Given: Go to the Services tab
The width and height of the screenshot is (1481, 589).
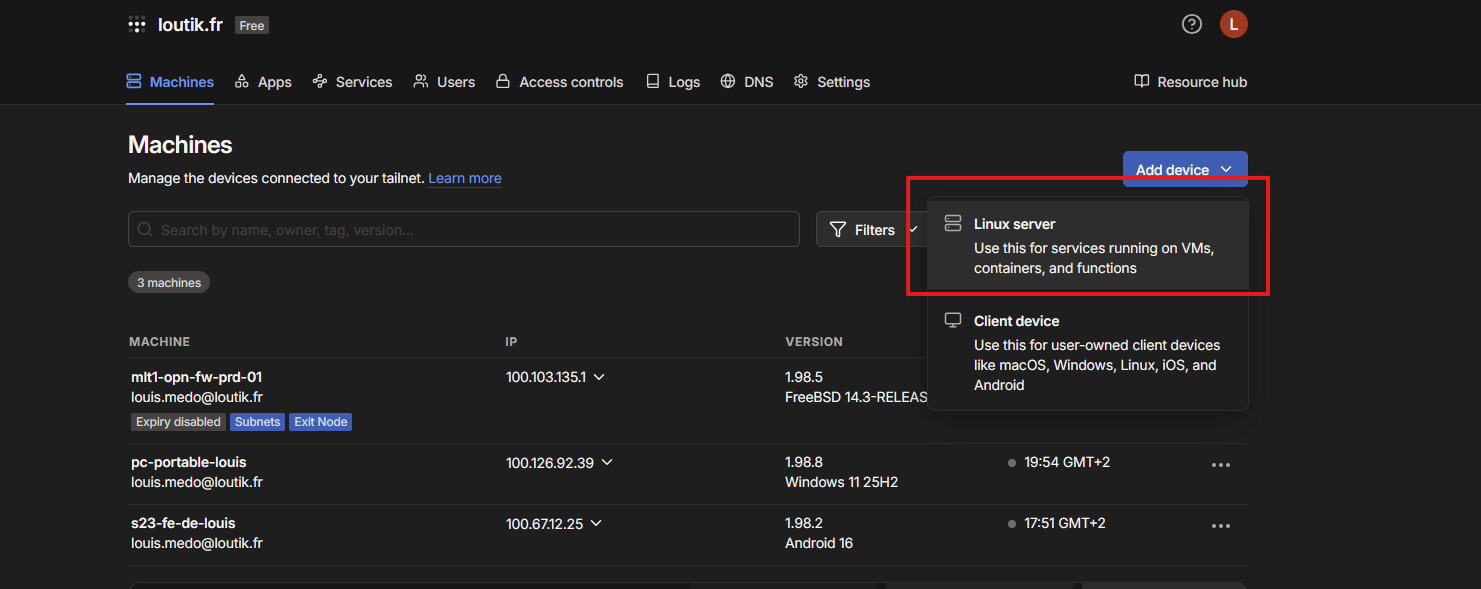Looking at the screenshot, I should coord(352,82).
